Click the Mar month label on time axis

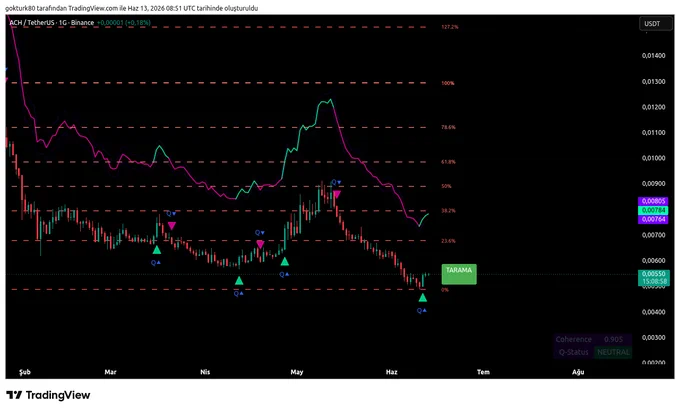point(111,372)
